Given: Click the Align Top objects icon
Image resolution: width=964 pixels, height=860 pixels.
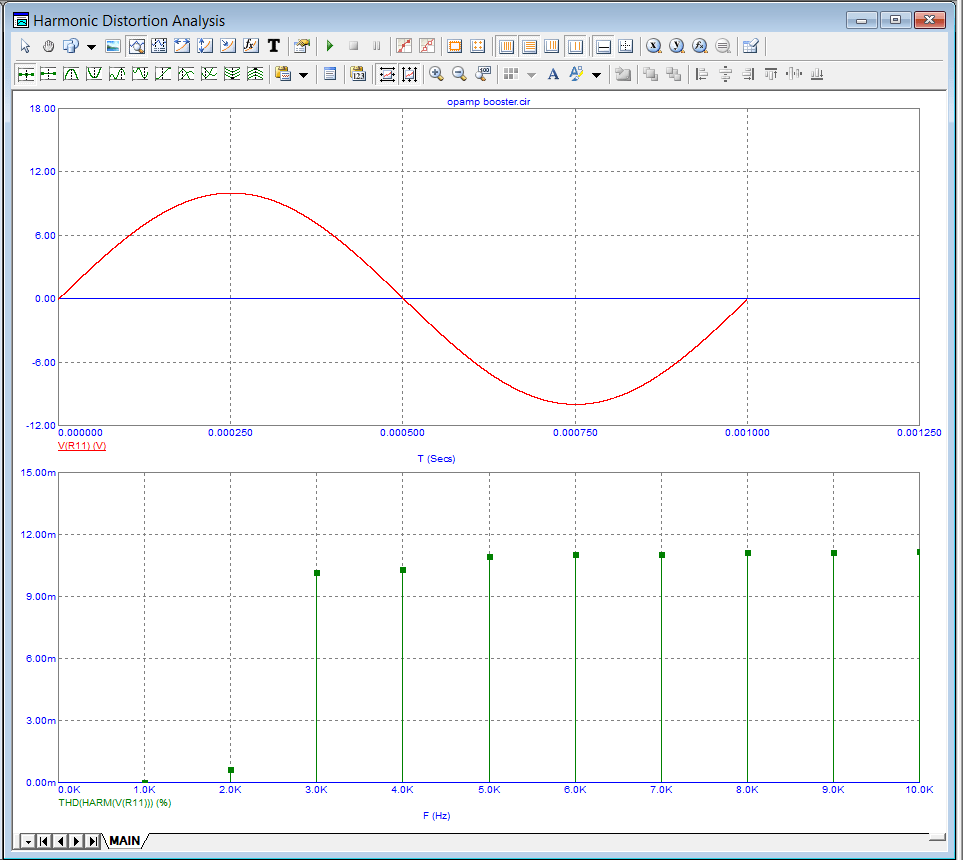Looking at the screenshot, I should click(771, 74).
